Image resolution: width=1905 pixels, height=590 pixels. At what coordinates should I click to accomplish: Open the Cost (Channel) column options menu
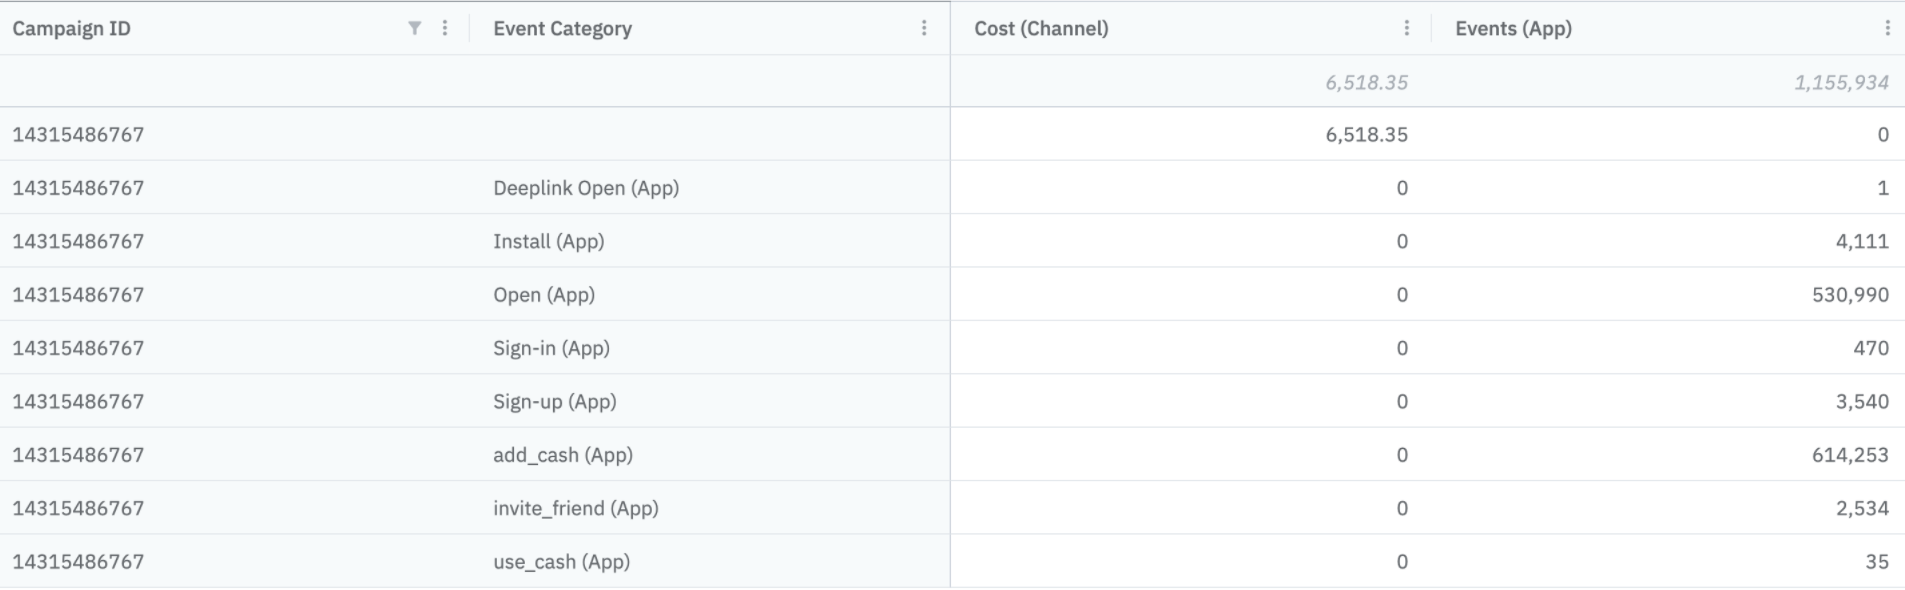[x=1406, y=28]
